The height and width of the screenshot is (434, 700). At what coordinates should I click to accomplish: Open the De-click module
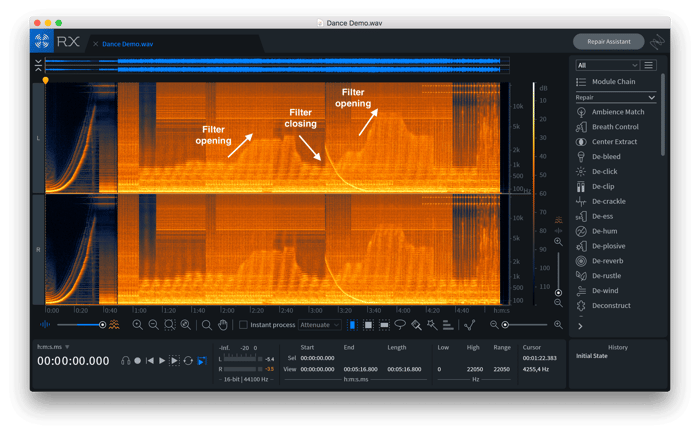(597, 171)
